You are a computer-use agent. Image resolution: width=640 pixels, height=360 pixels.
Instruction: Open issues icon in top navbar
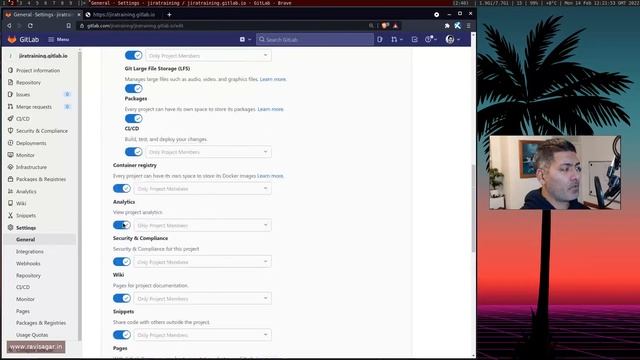[380, 40]
